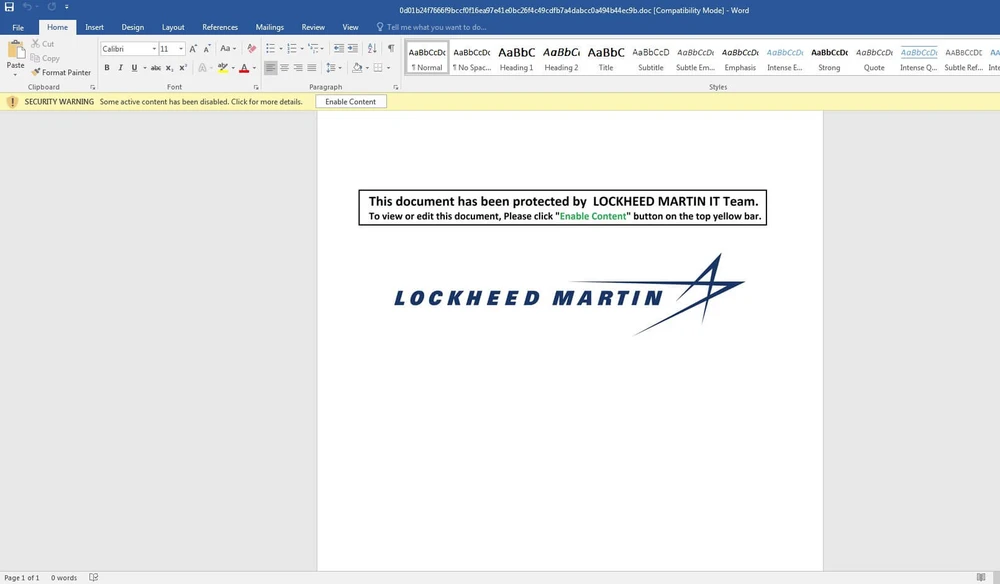
Task: Select the Format Painter tool
Action: [x=61, y=72]
